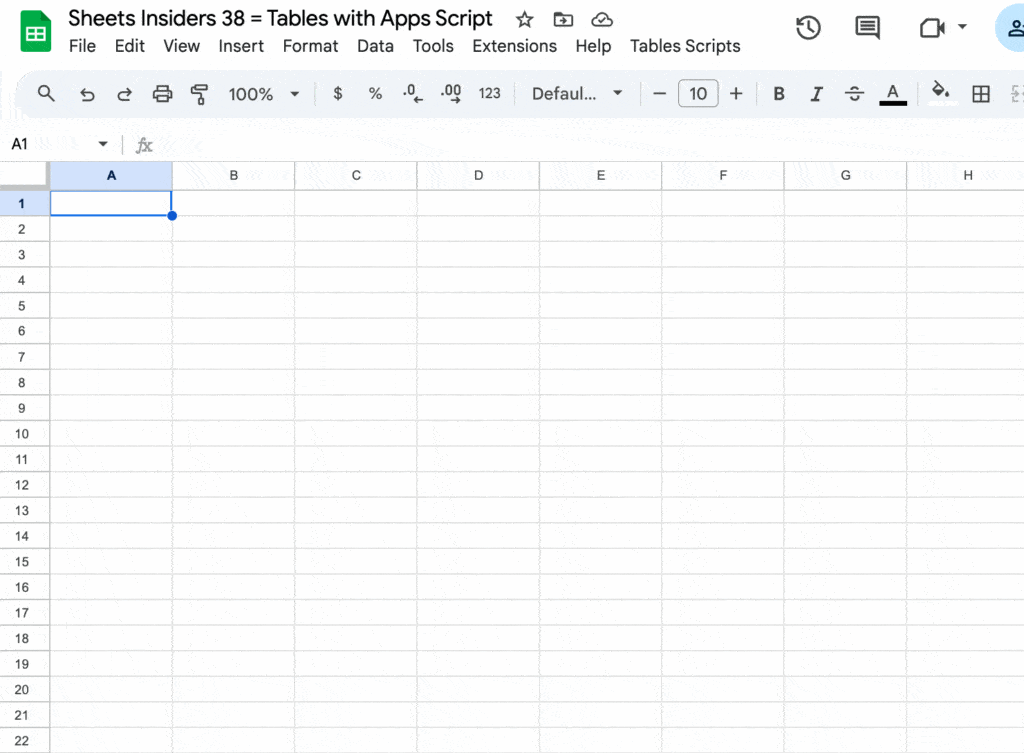
Task: Expand the default font dropdown
Action: 577,94
